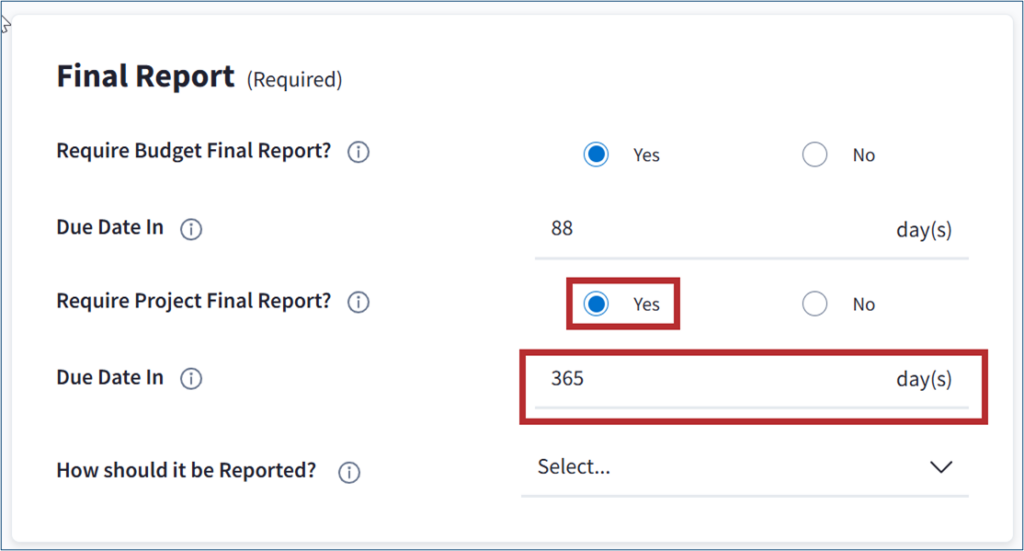This screenshot has width=1024, height=551.
Task: Open info icon next to second Due Date In
Action: pyautogui.click(x=191, y=379)
